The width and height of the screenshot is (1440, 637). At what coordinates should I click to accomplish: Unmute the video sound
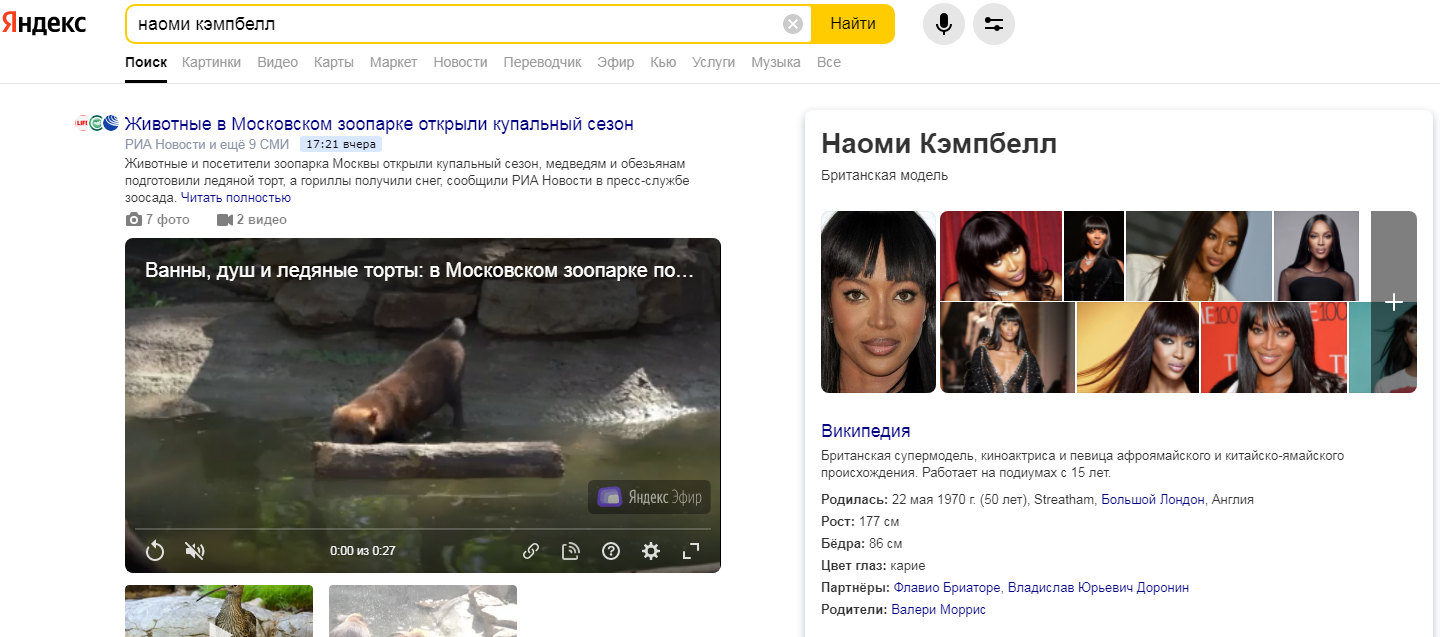pos(195,550)
